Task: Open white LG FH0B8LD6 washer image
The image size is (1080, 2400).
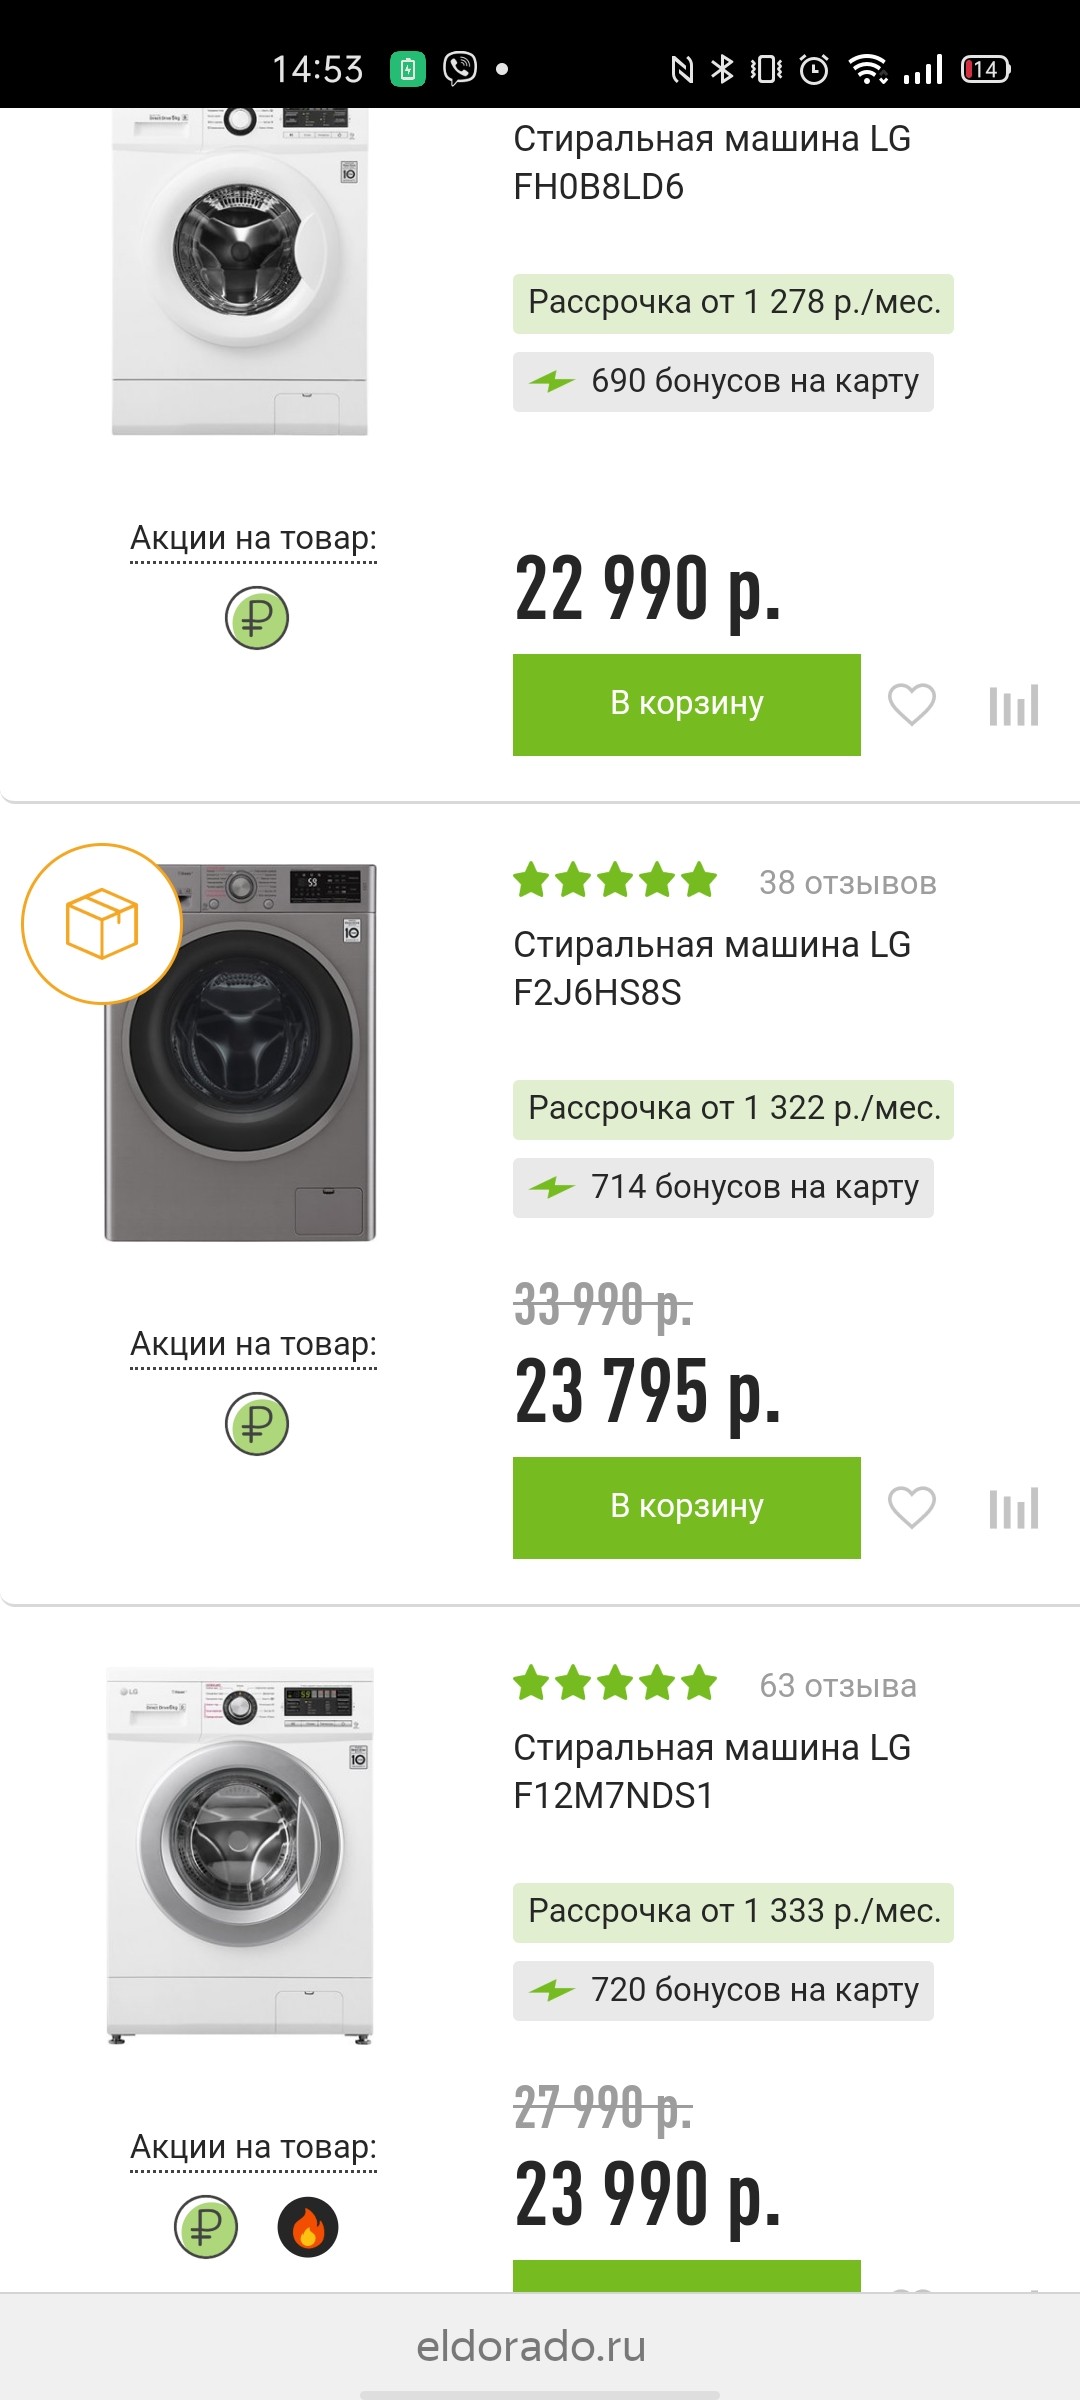Action: pos(240,272)
